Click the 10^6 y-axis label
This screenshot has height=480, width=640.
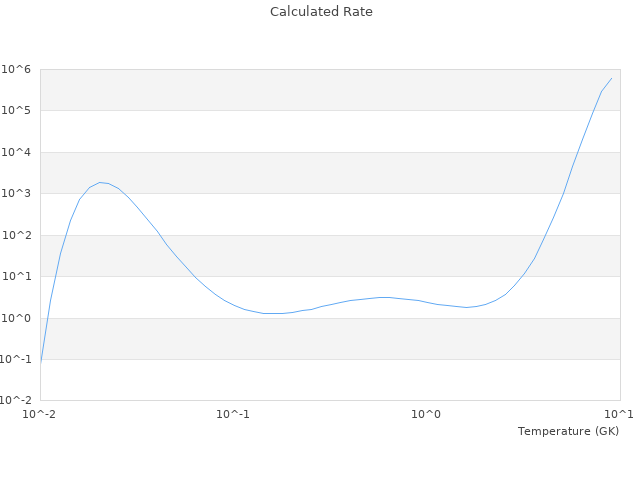[17, 69]
